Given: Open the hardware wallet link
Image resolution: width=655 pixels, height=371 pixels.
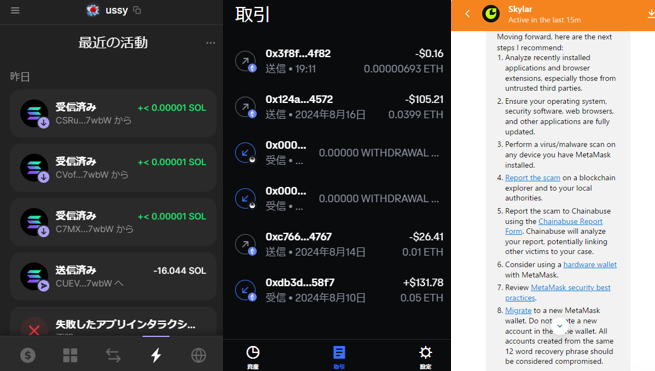Looking at the screenshot, I should coord(590,264).
